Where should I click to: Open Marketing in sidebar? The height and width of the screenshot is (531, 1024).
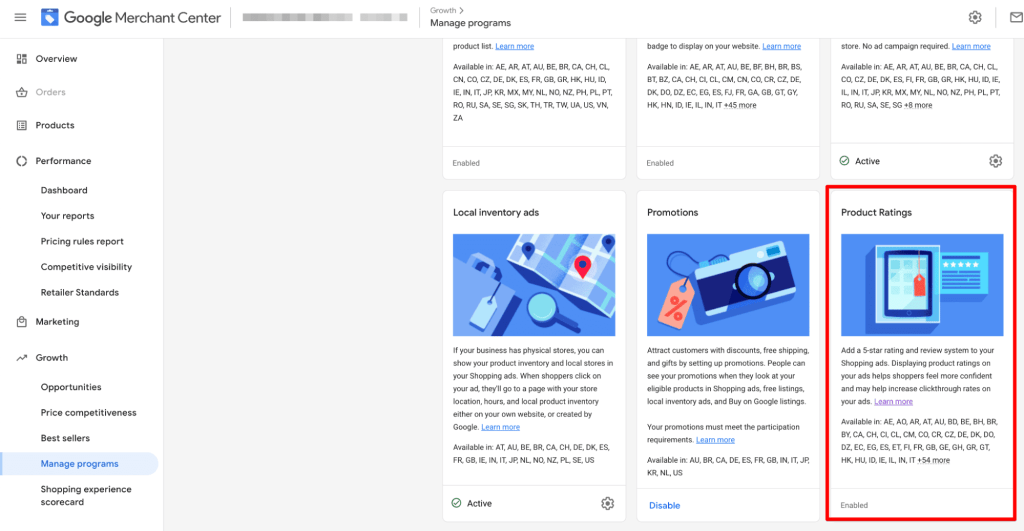57,322
